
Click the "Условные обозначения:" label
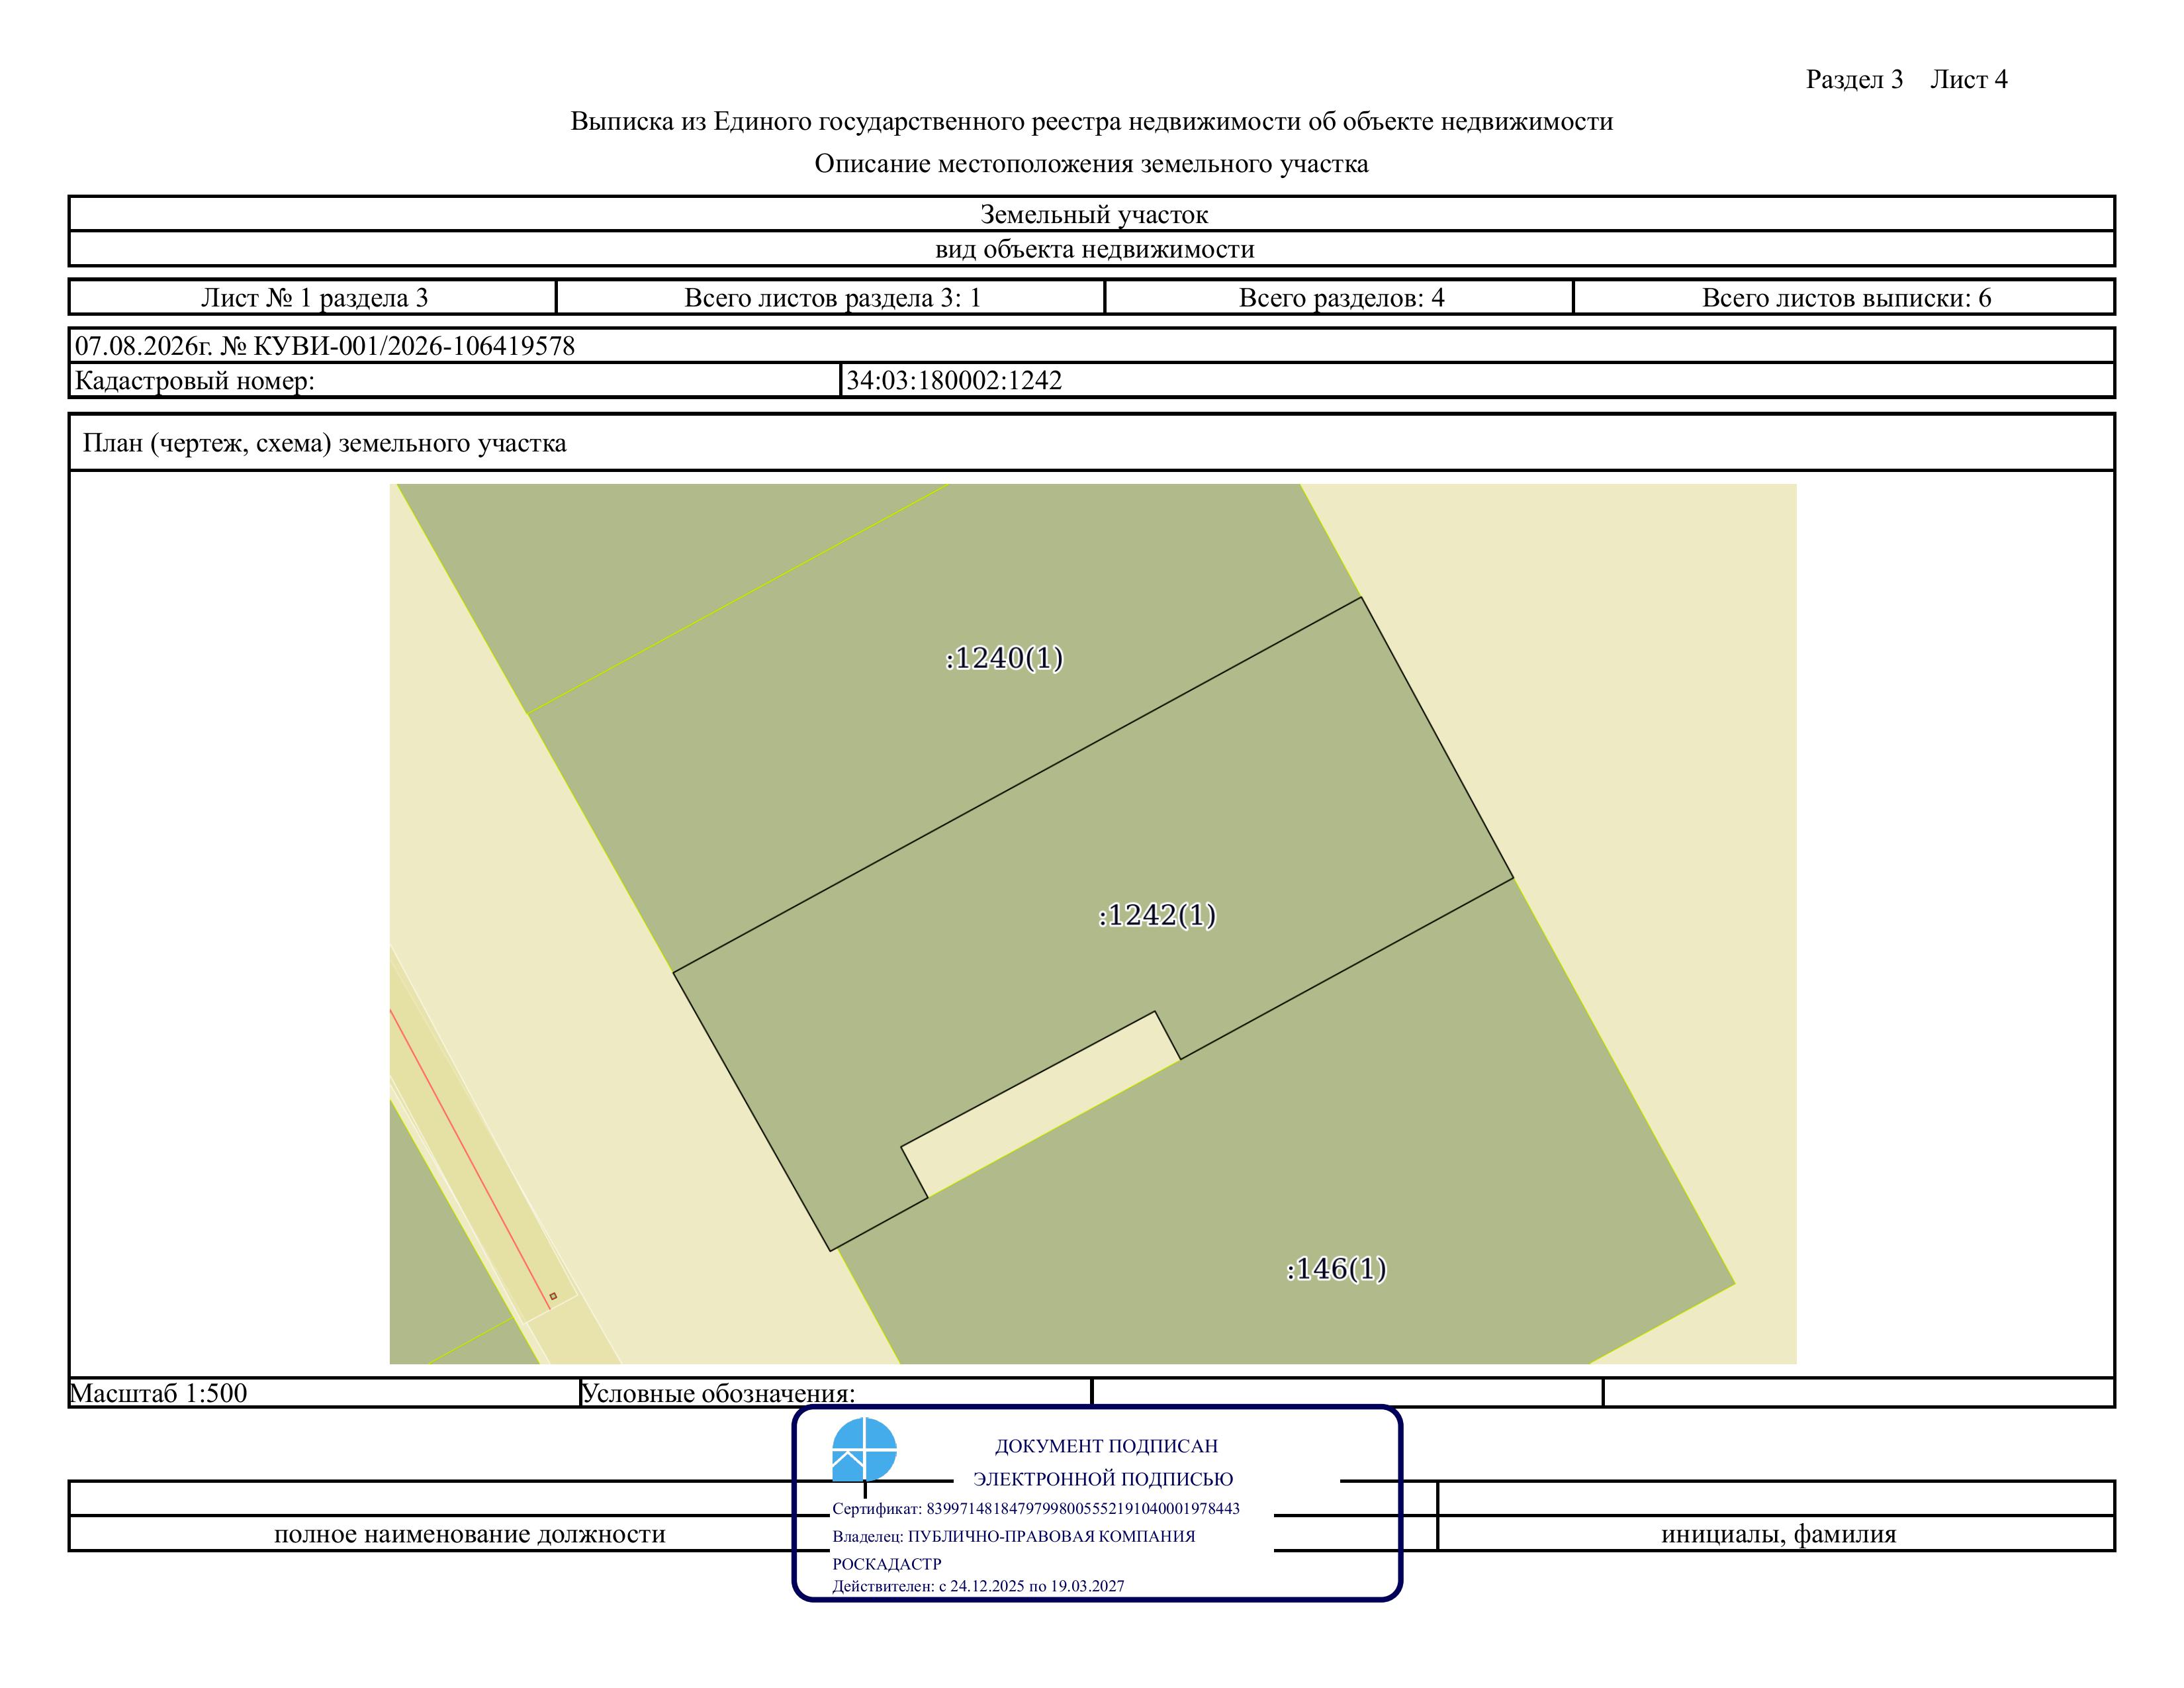pos(718,1393)
